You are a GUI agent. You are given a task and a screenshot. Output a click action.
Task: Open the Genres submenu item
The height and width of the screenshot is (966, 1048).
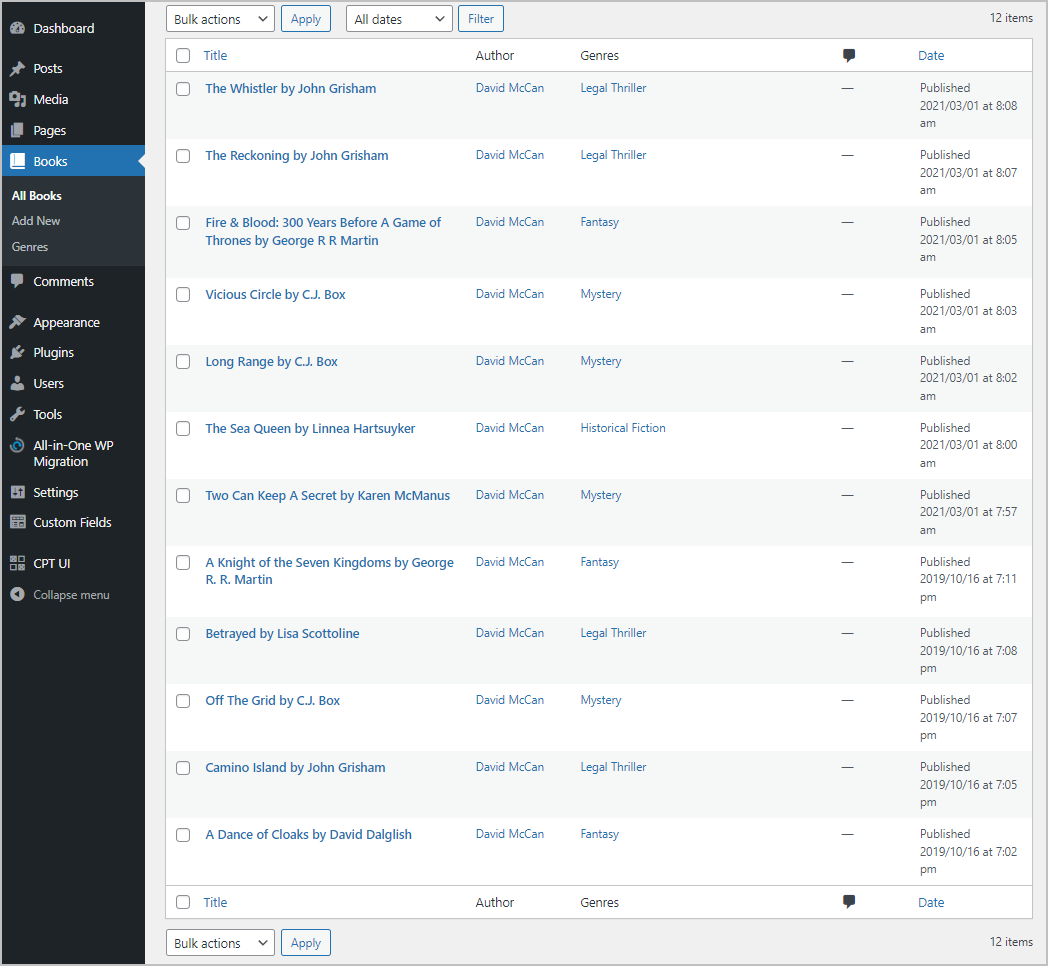click(x=30, y=246)
